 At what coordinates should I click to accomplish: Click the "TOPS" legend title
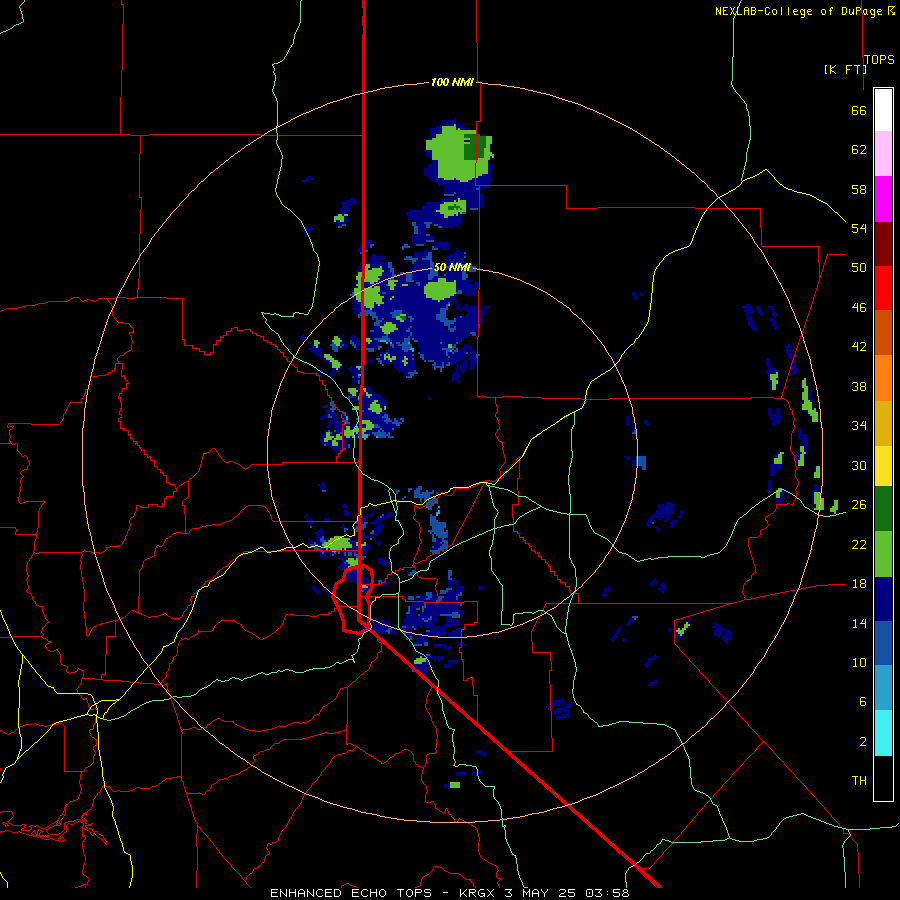[x=879, y=60]
